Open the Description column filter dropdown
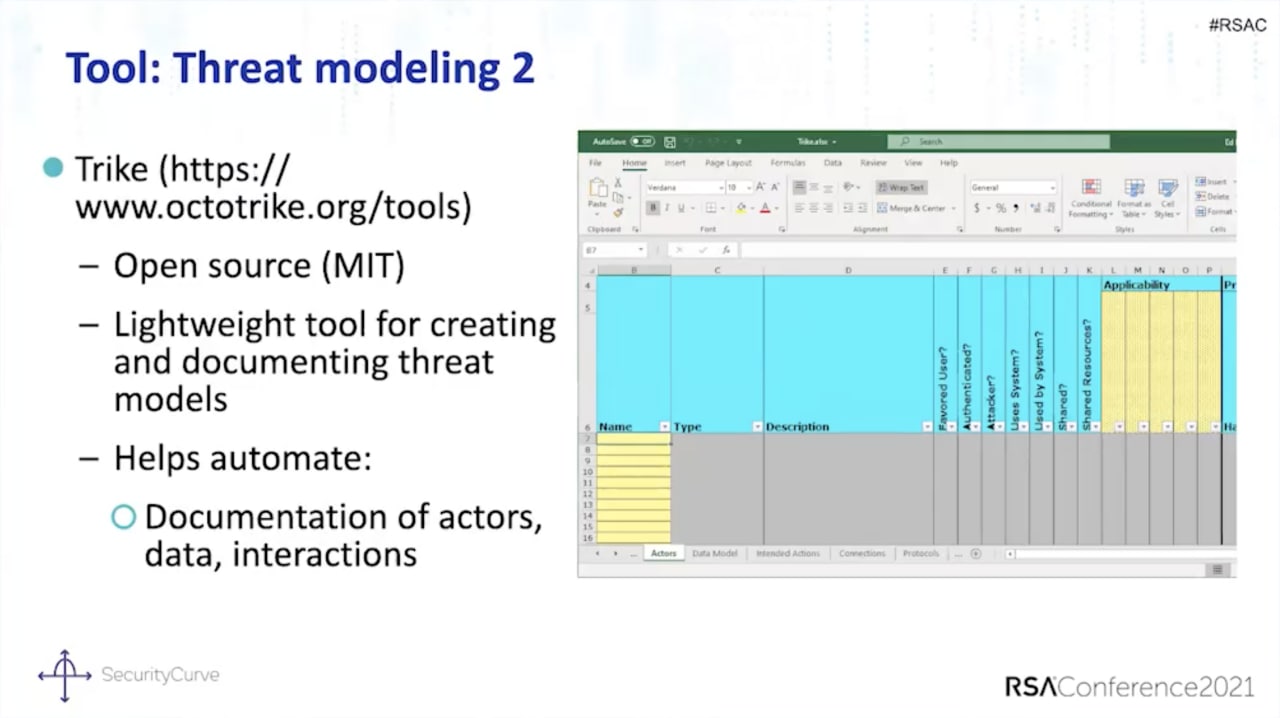The width and height of the screenshot is (1280, 718). 927,427
